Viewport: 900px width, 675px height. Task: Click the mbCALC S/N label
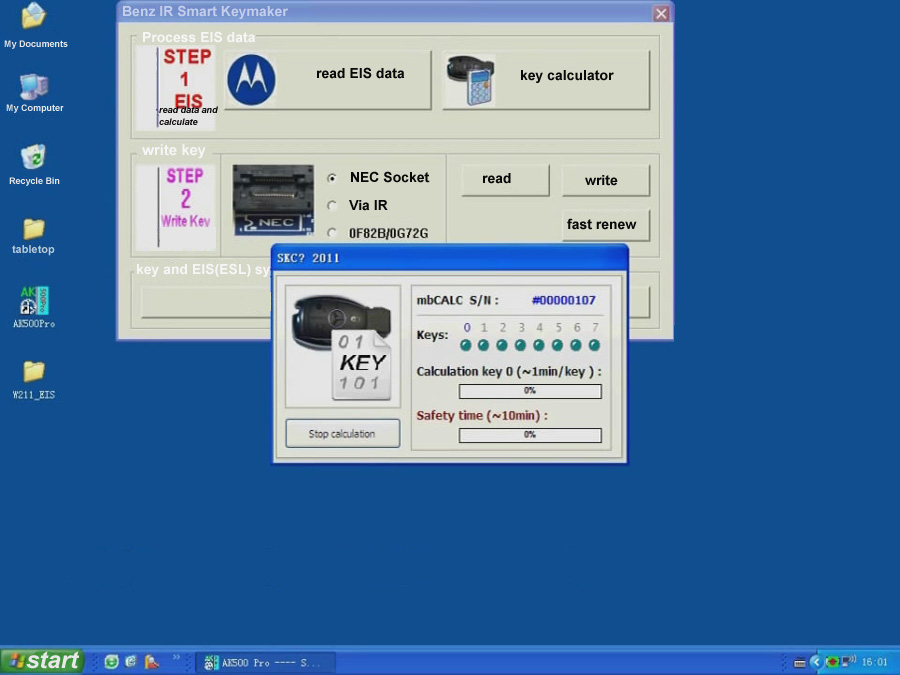457,300
